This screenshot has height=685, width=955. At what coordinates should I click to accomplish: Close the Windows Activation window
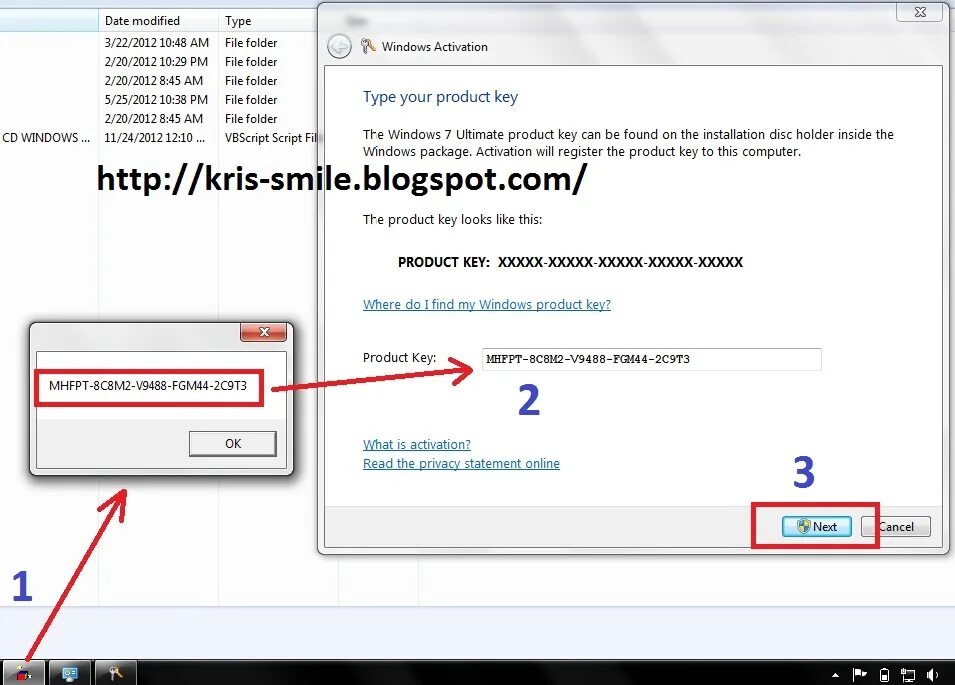[x=920, y=12]
